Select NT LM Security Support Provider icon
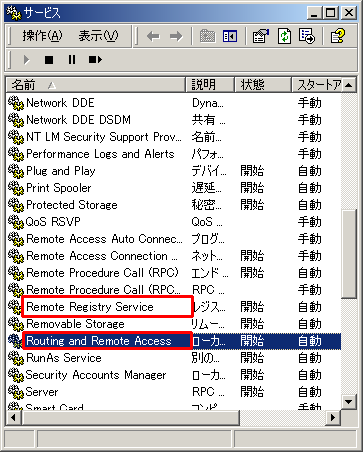This screenshot has height=452, width=363. (x=16, y=137)
